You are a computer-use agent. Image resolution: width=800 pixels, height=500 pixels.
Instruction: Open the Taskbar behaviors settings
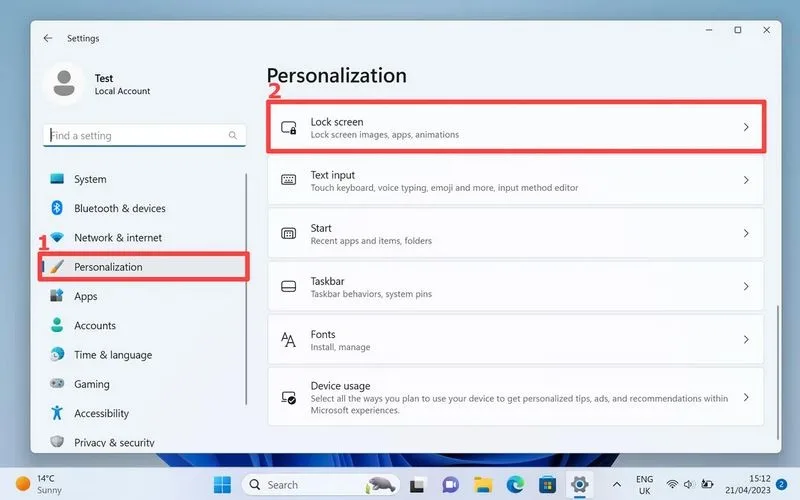tap(515, 286)
